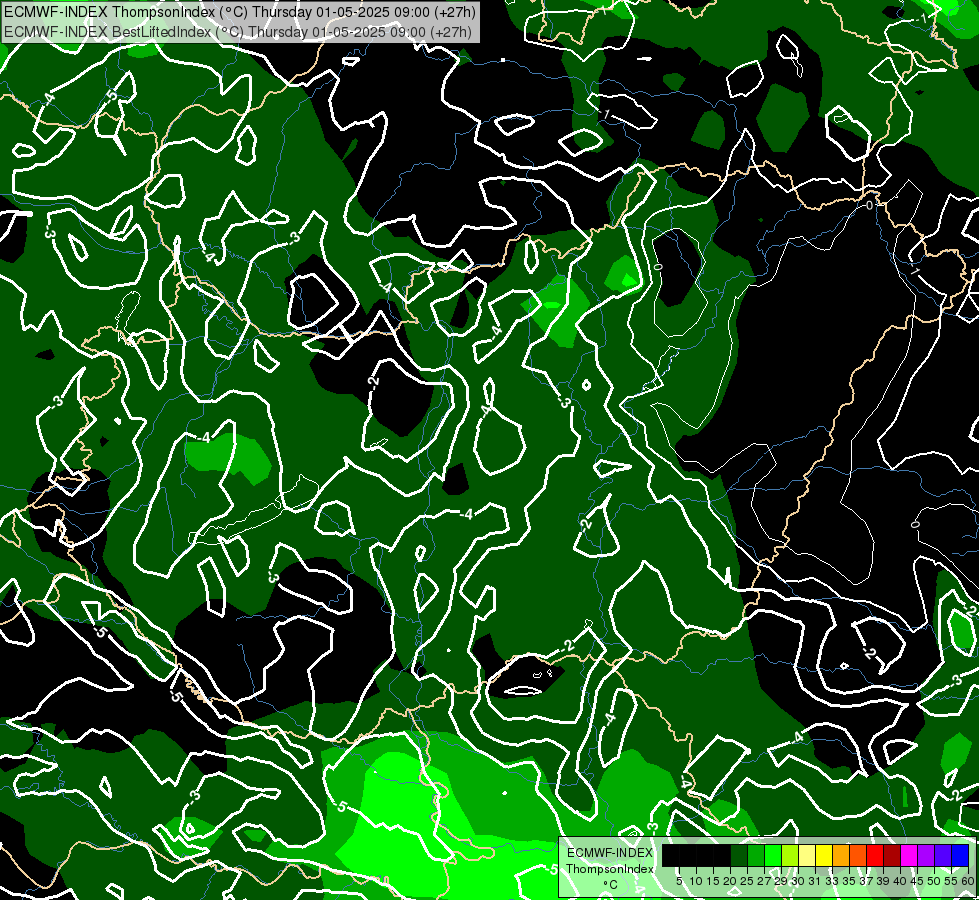Click the bright red 37–39 legend swatch
Screen dimensions: 979x900
tap(875, 856)
